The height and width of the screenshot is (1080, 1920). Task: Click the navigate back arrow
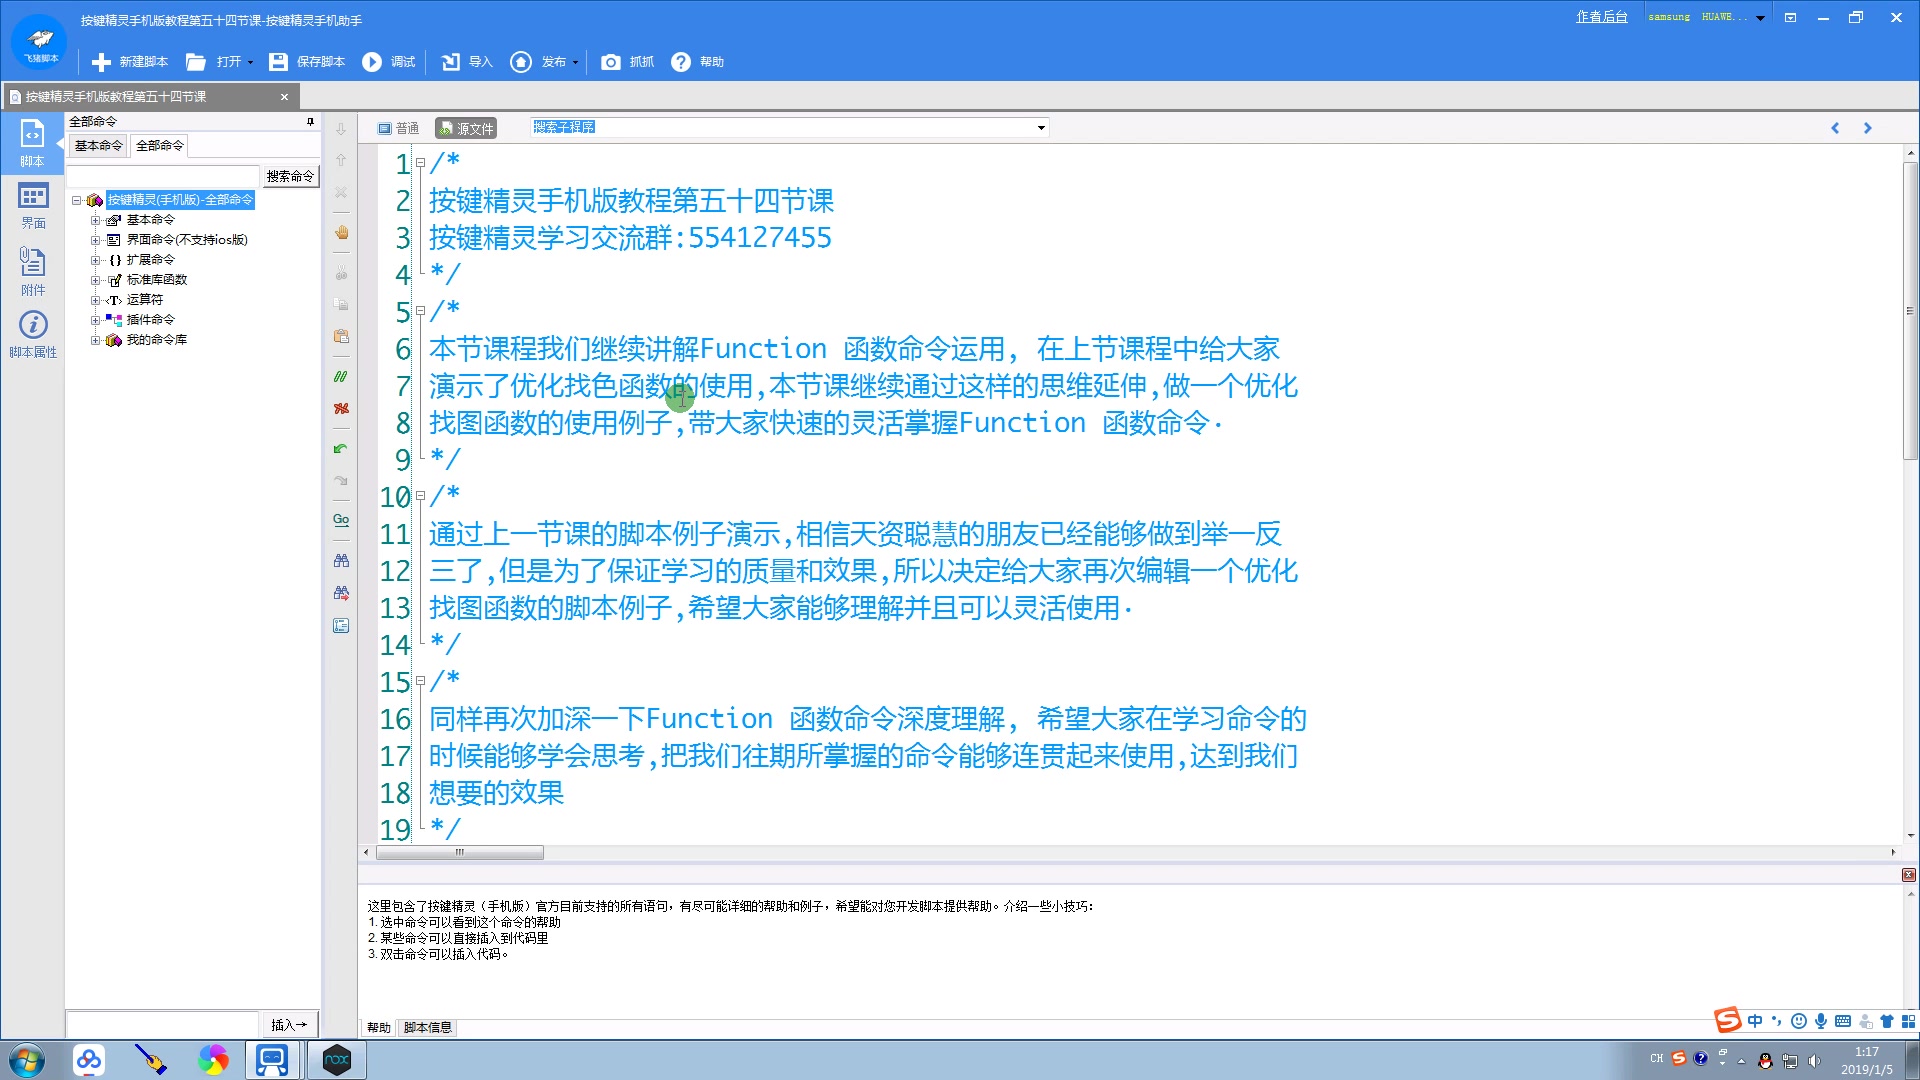point(1835,128)
